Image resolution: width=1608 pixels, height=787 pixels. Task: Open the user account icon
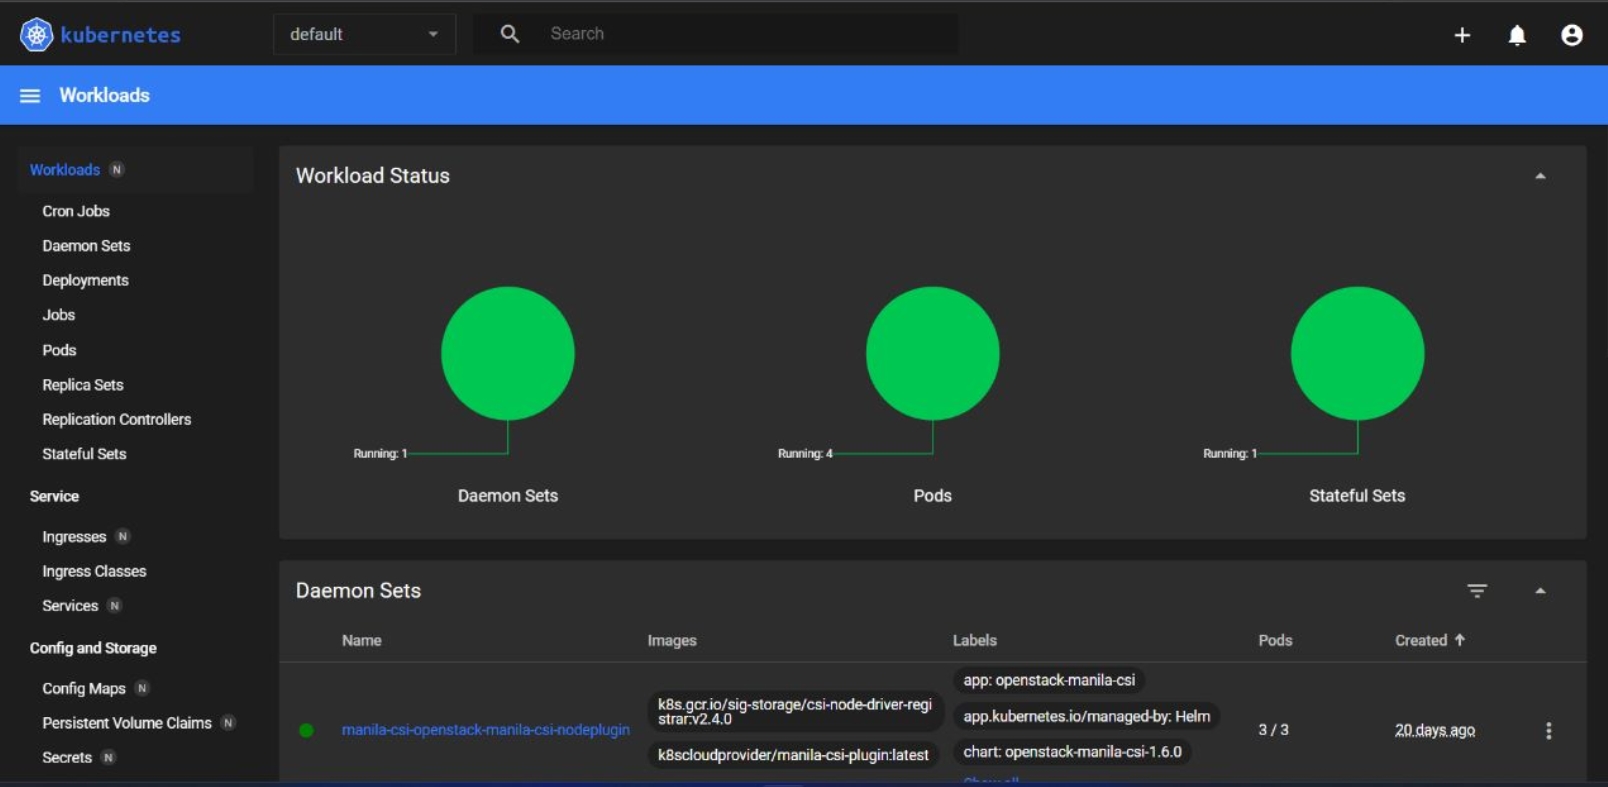point(1572,35)
